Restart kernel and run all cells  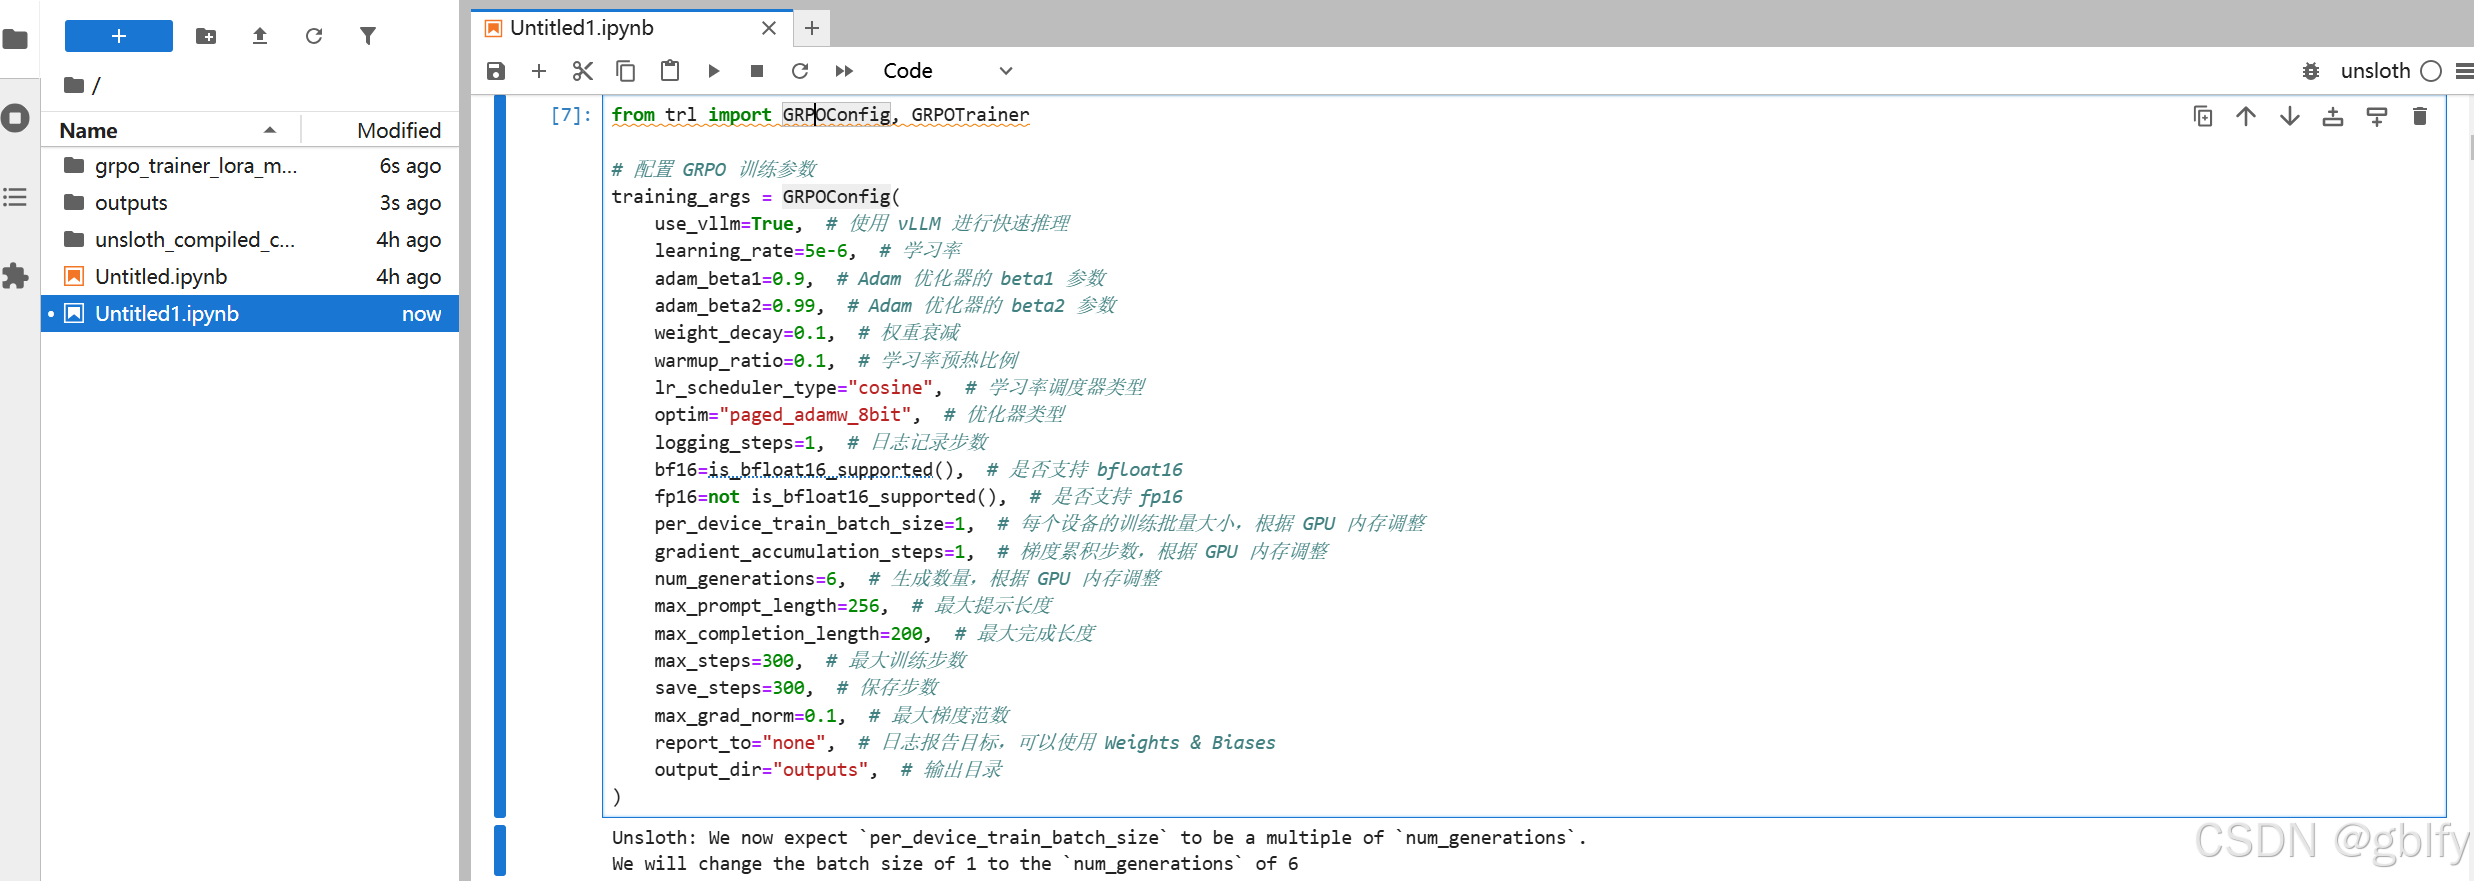pos(844,71)
